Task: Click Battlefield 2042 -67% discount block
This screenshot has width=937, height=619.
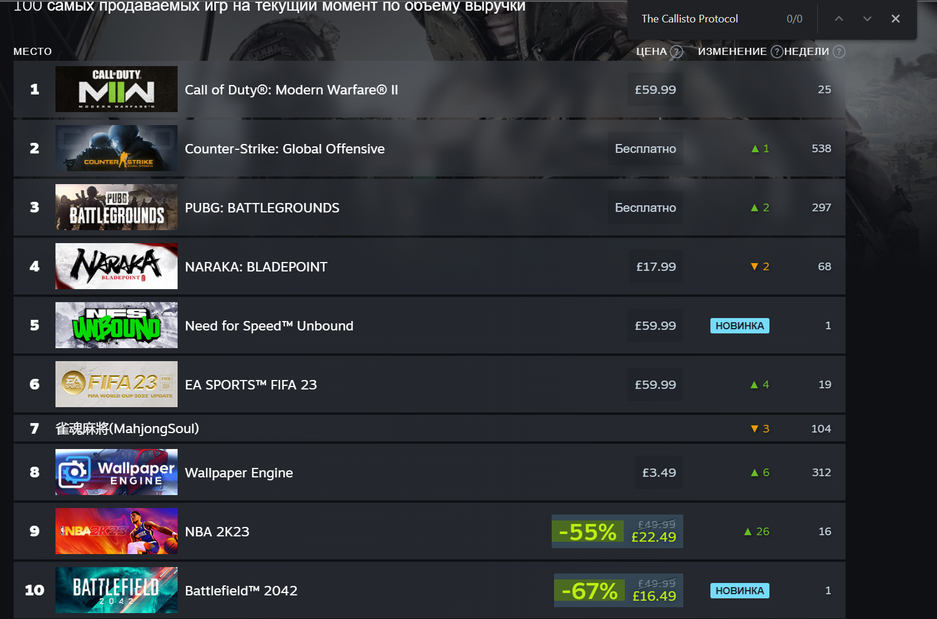Action: (618, 590)
